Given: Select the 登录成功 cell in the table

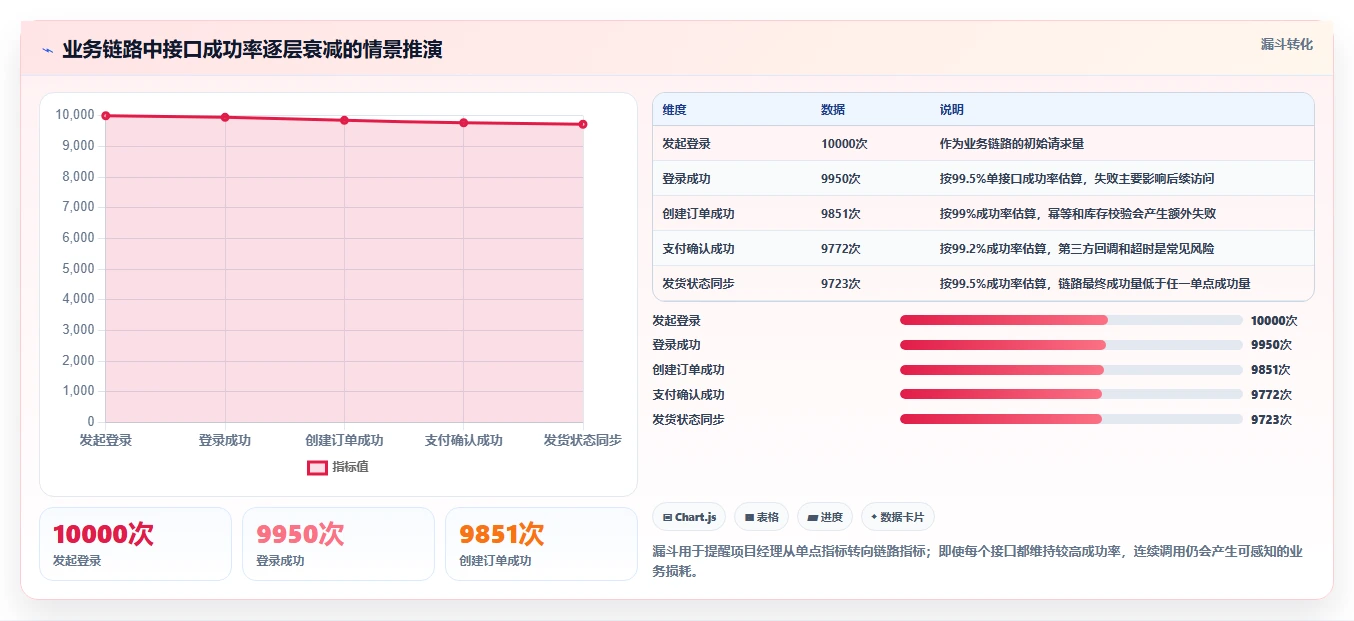Looking at the screenshot, I should (686, 179).
